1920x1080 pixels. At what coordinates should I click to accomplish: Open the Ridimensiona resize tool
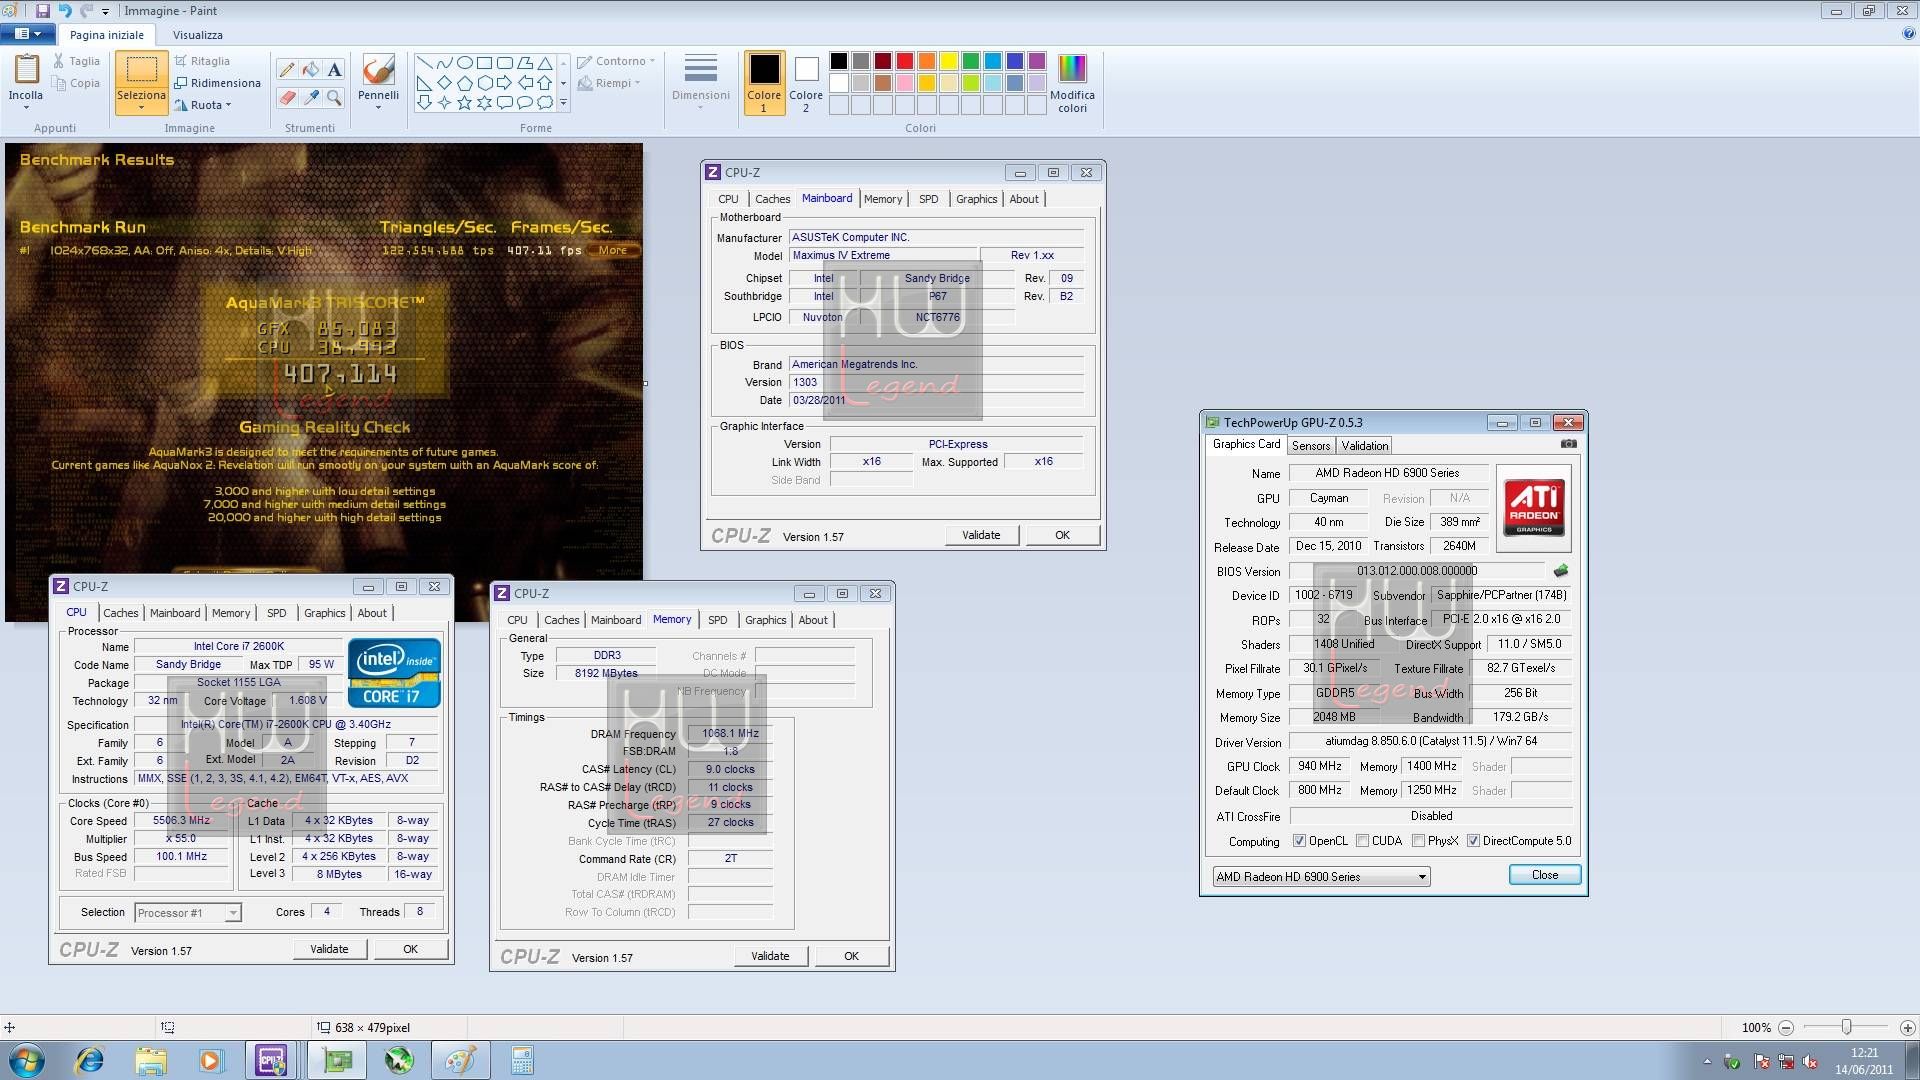(x=217, y=83)
